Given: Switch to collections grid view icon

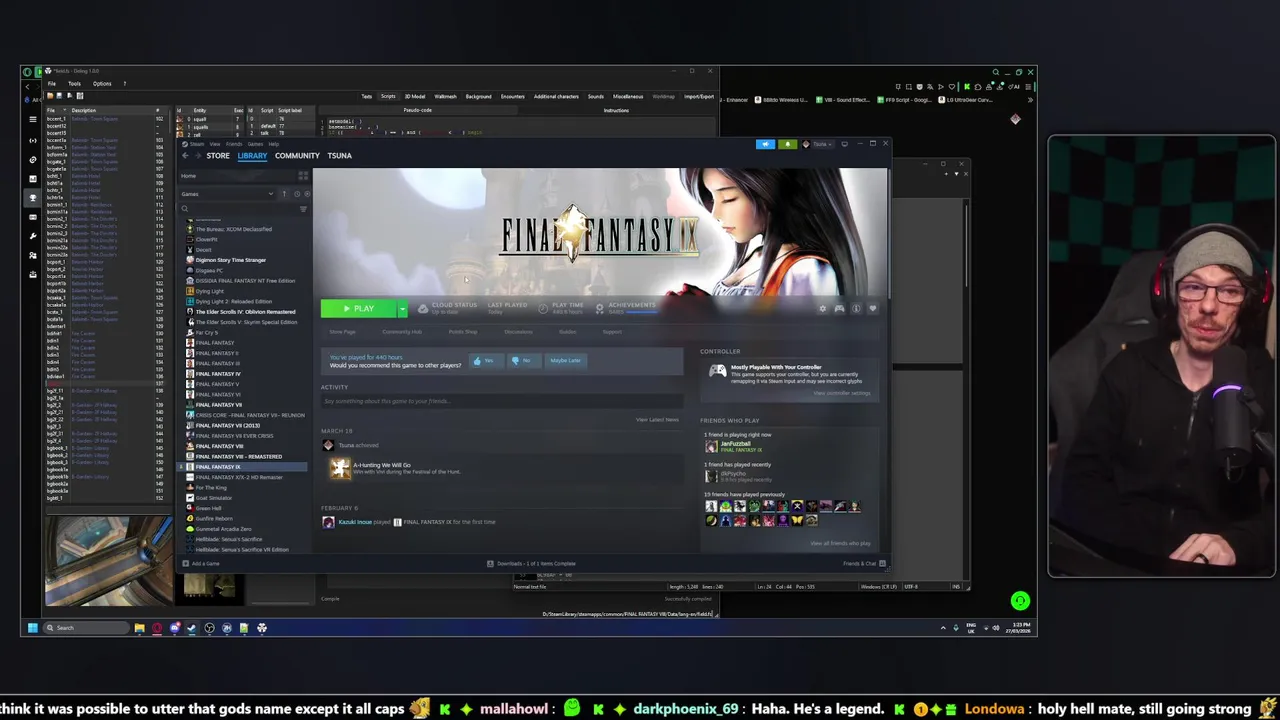Looking at the screenshot, I should point(303,176).
